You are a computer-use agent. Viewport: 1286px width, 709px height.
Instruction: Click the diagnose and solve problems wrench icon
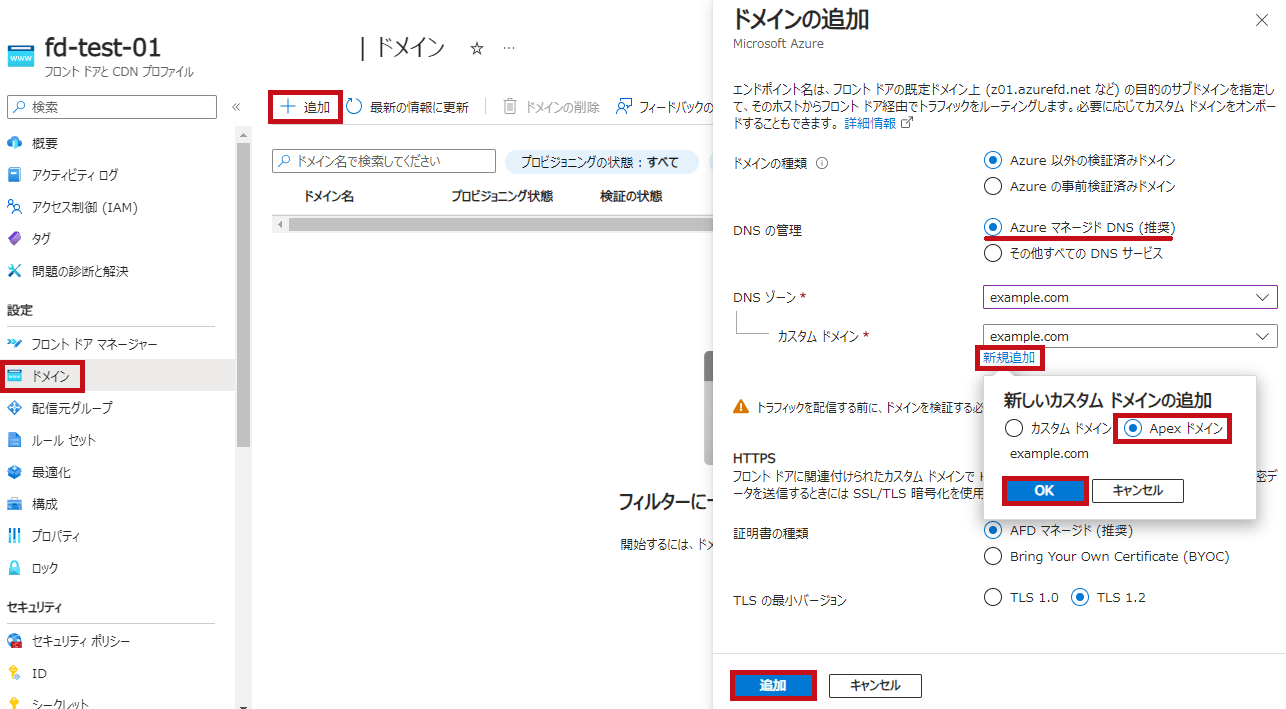(14, 271)
